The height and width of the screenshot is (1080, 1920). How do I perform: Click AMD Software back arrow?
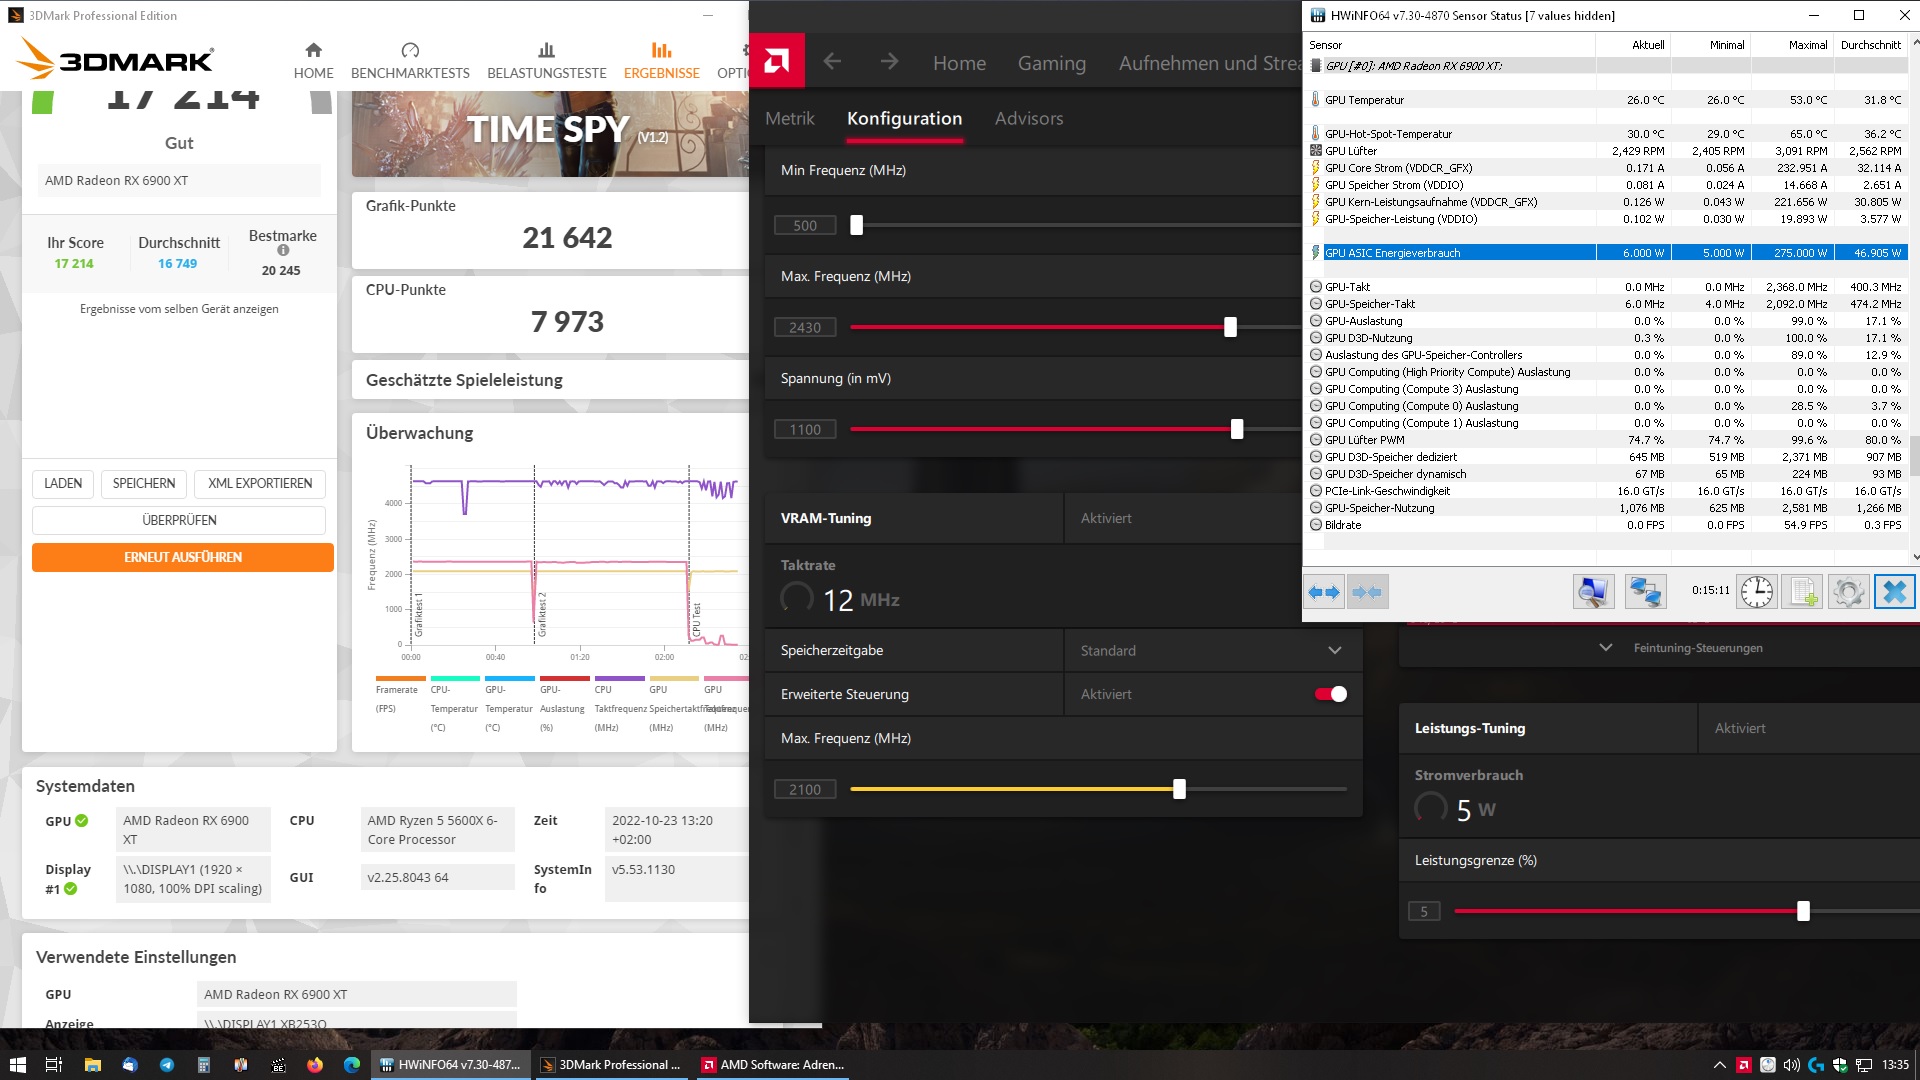832,62
